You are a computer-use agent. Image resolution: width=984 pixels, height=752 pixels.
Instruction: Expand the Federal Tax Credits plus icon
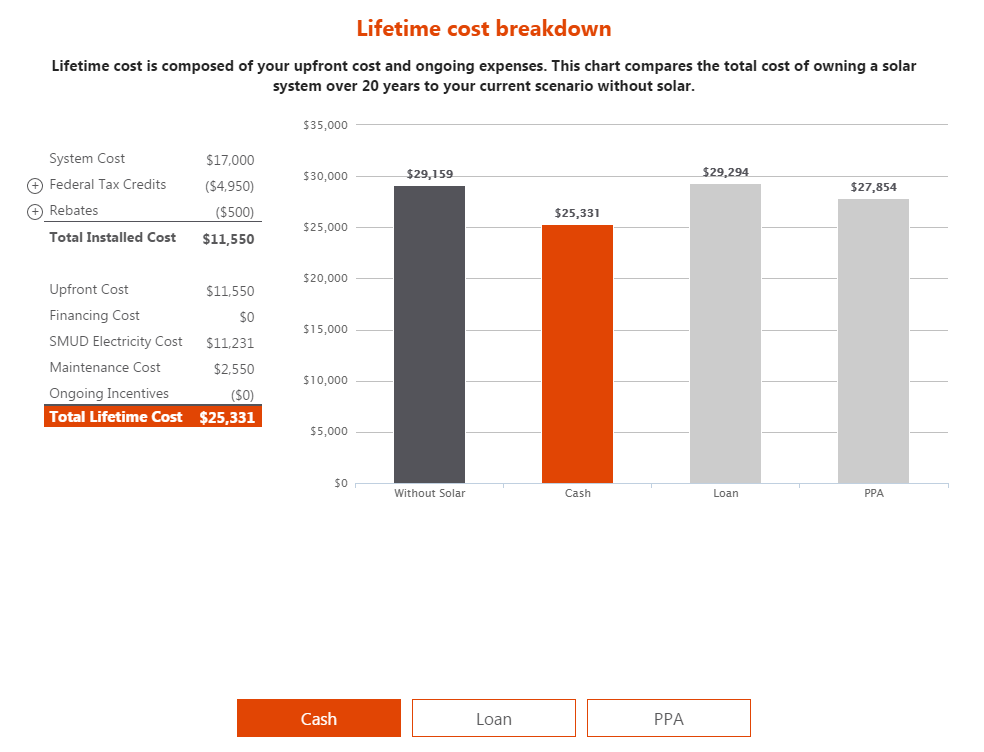tap(35, 186)
